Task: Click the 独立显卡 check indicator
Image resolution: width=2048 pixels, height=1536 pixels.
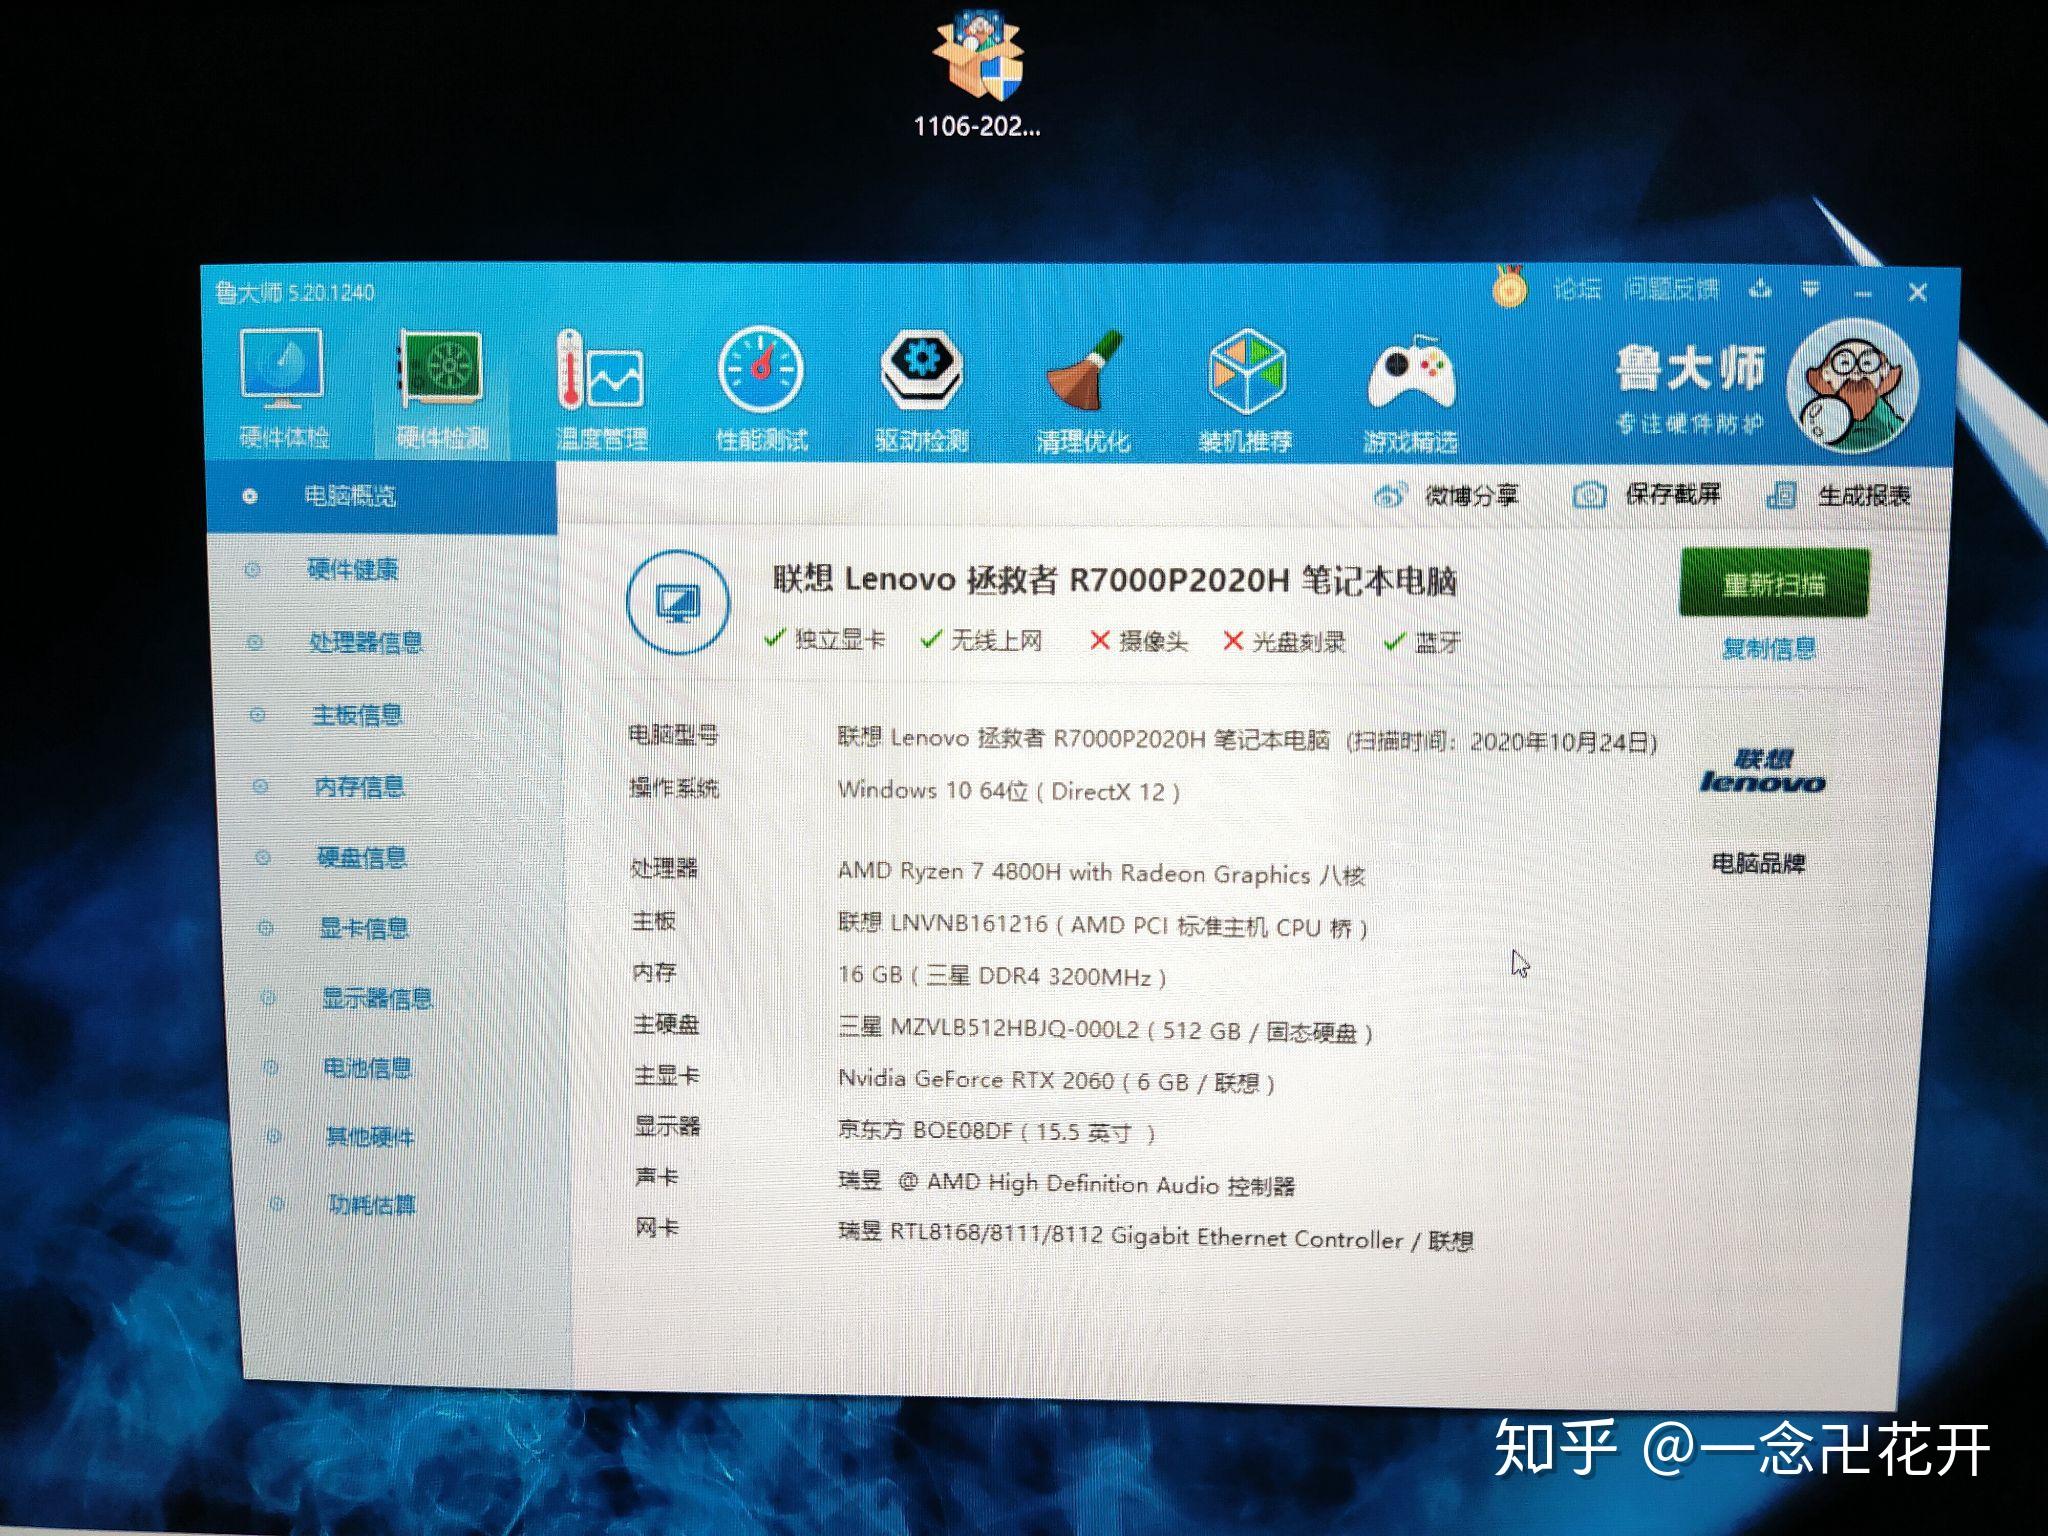Action: pyautogui.click(x=824, y=639)
